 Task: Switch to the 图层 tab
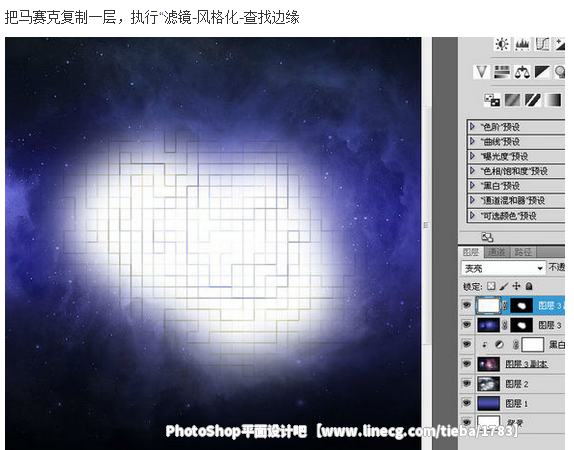471,252
